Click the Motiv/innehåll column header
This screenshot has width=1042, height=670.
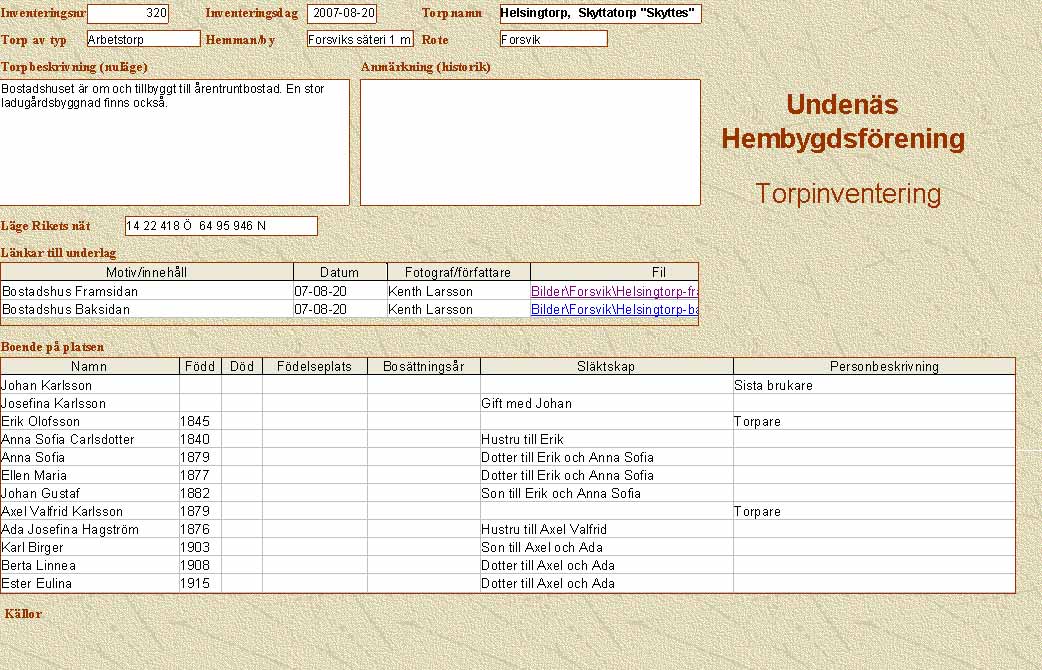(x=147, y=272)
